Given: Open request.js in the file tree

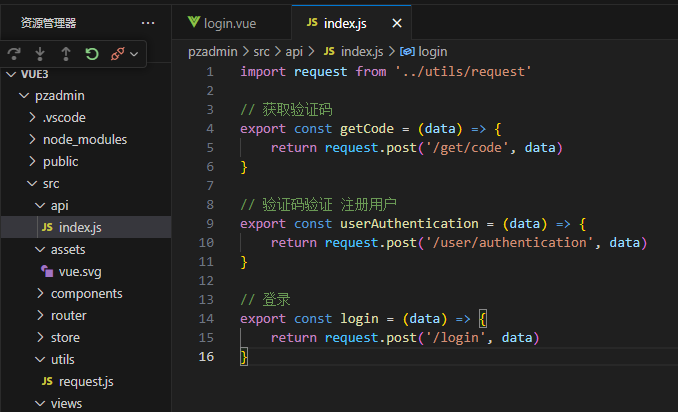Looking at the screenshot, I should point(86,382).
